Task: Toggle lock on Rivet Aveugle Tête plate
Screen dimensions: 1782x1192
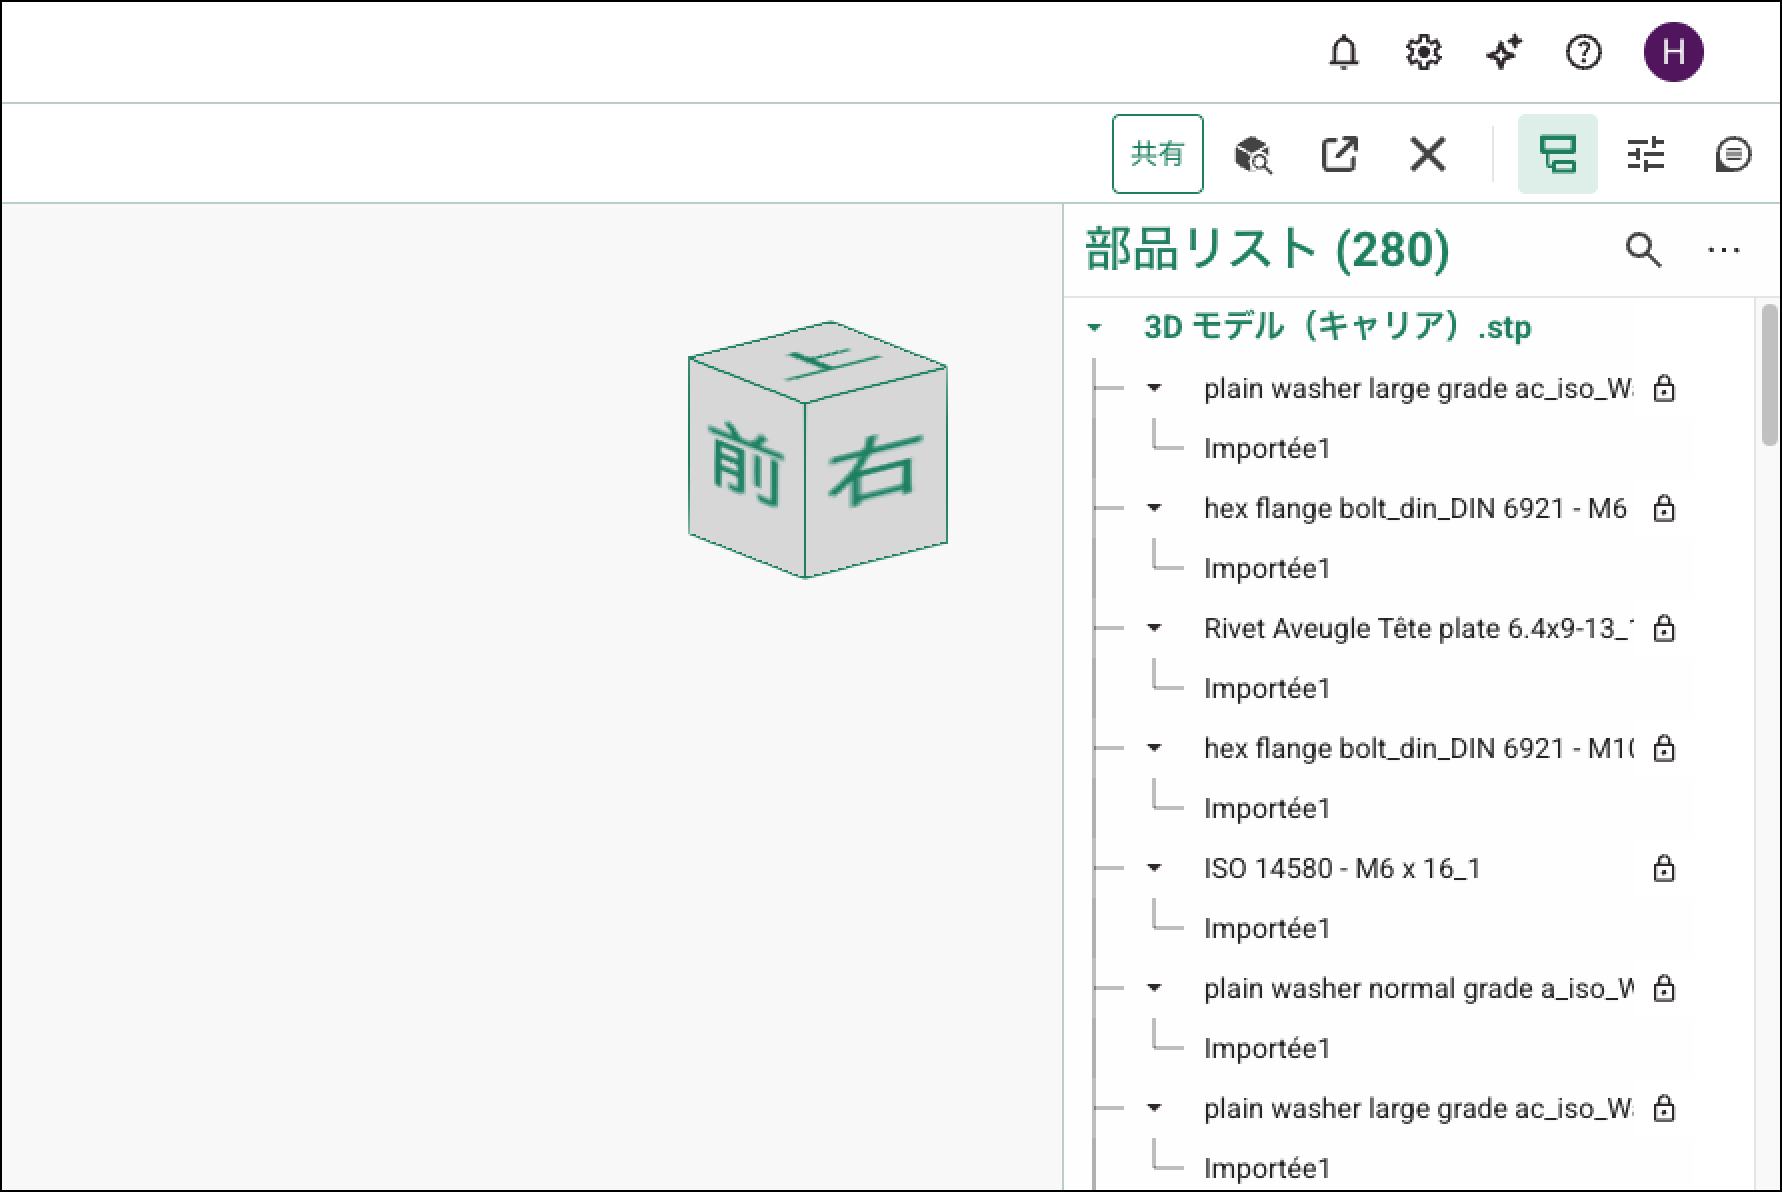Action: 1663,628
